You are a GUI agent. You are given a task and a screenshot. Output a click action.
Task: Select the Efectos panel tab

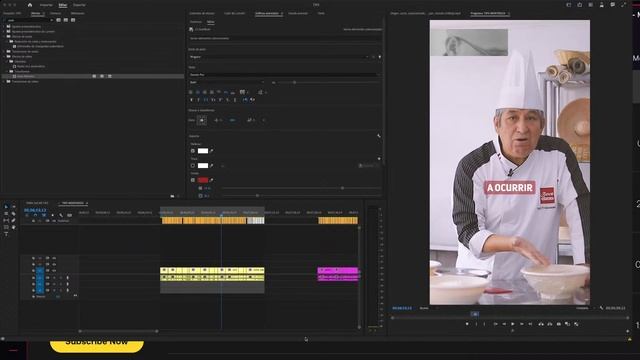point(36,13)
